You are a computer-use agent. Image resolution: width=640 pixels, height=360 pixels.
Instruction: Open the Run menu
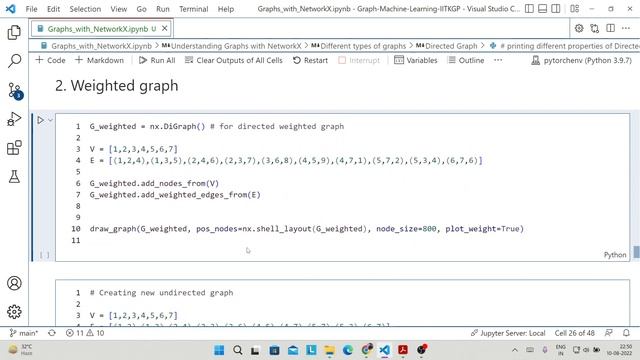point(162,9)
